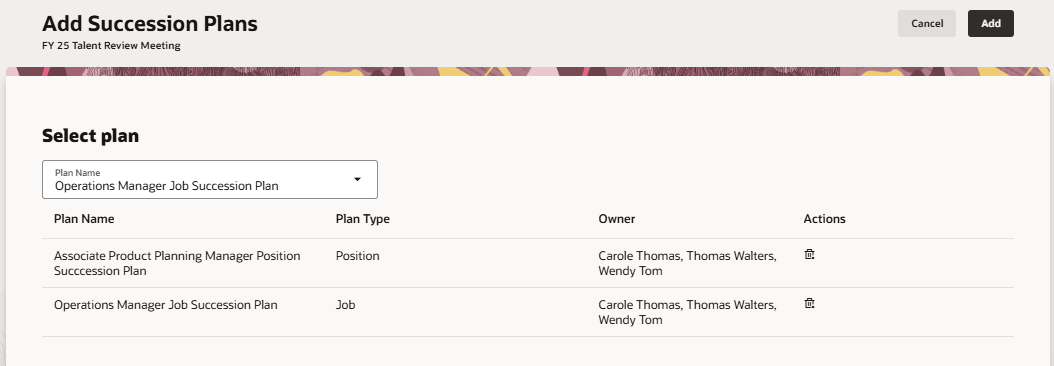
Task: Select Operations Manager Job Succession Plan table cell
Action: point(165,305)
